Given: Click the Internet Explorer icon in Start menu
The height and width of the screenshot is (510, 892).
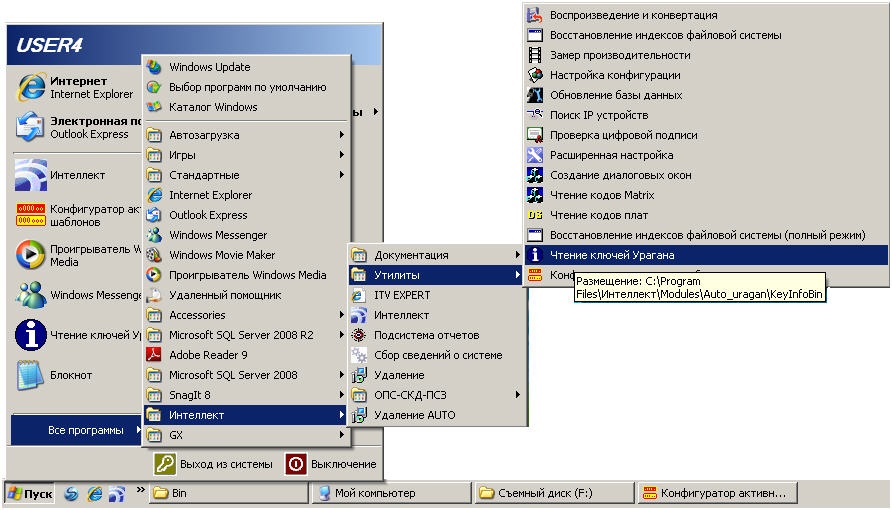Looking at the screenshot, I should click(31, 88).
